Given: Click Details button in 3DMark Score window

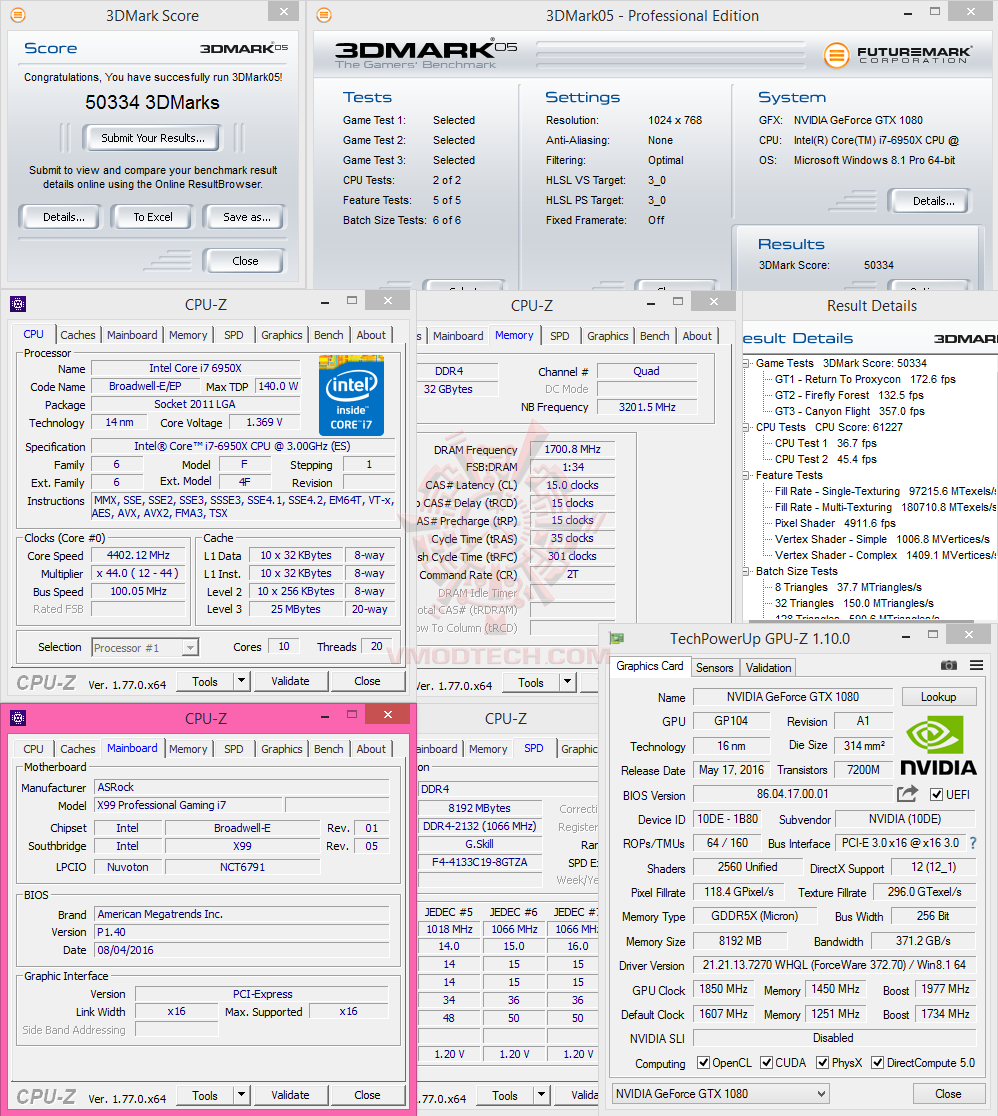Looking at the screenshot, I should pyautogui.click(x=63, y=217).
